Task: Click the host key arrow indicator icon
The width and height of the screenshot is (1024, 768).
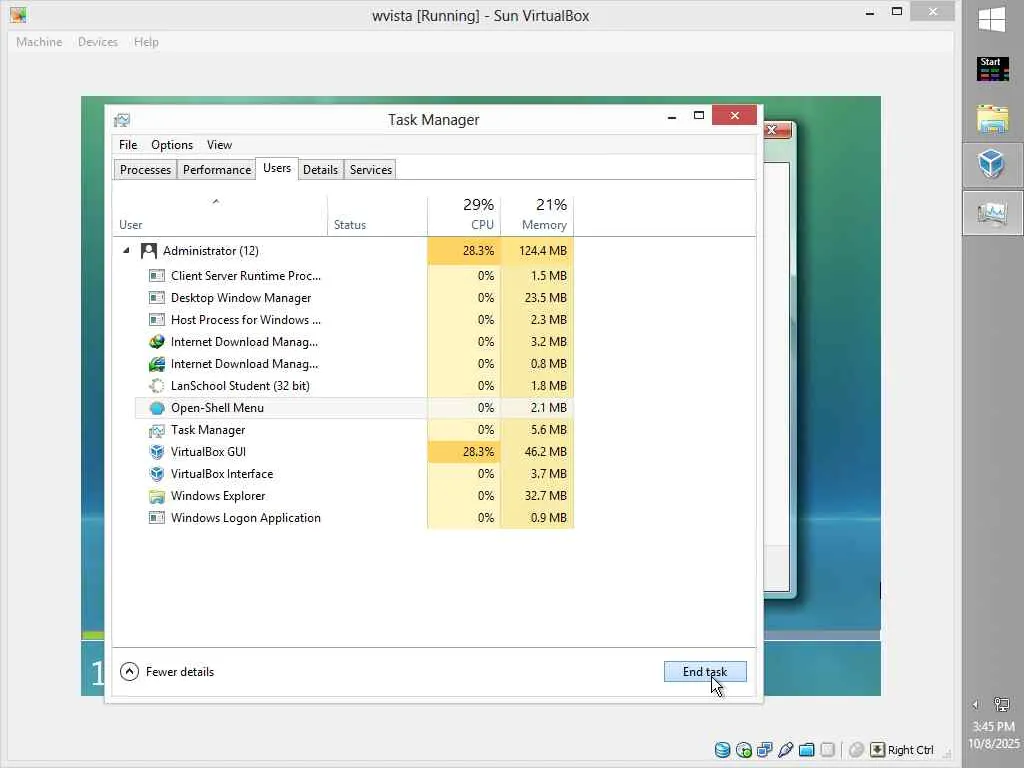Action: point(877,750)
